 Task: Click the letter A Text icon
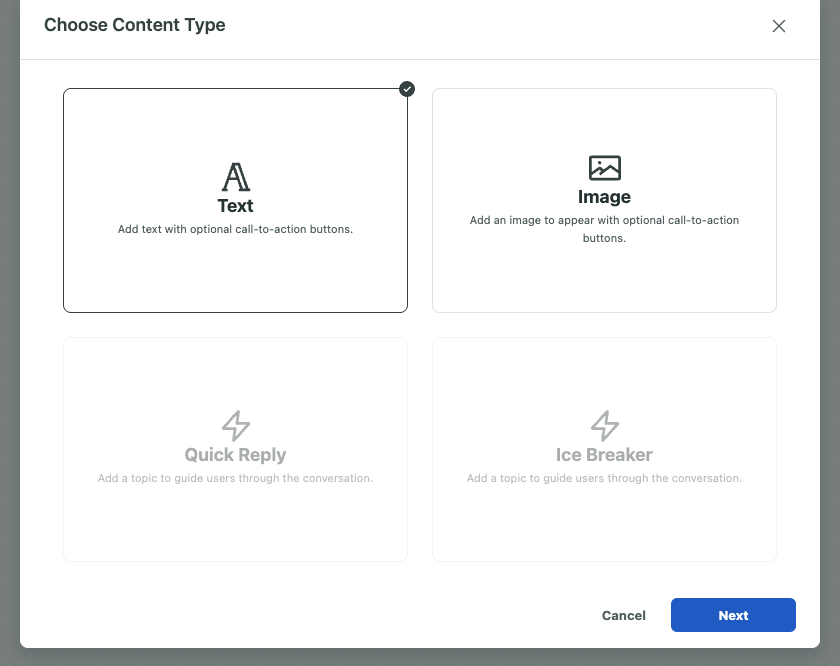(x=236, y=177)
